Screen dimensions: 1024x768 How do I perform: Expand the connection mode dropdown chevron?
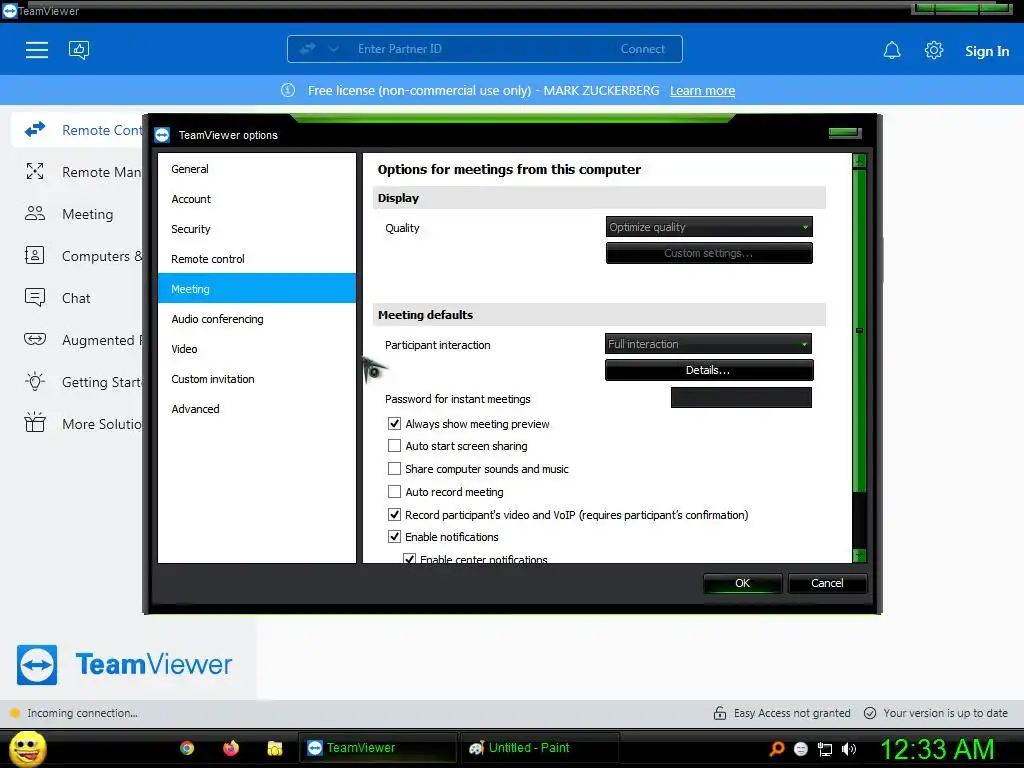334,49
